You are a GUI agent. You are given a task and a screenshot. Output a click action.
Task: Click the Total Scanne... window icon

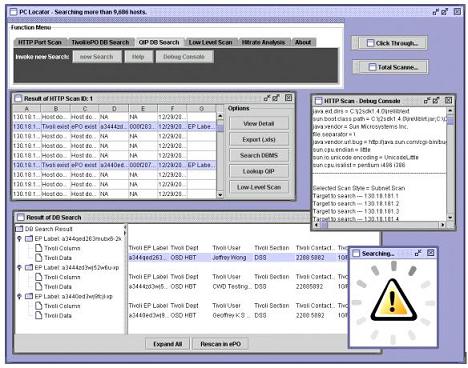[x=372, y=67]
